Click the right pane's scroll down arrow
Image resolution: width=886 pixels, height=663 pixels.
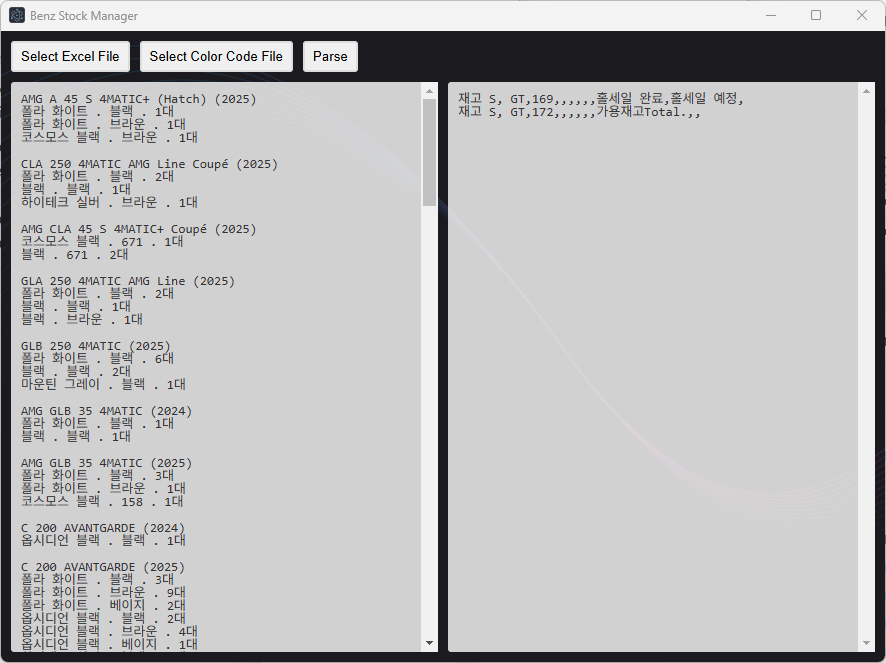coord(866,643)
